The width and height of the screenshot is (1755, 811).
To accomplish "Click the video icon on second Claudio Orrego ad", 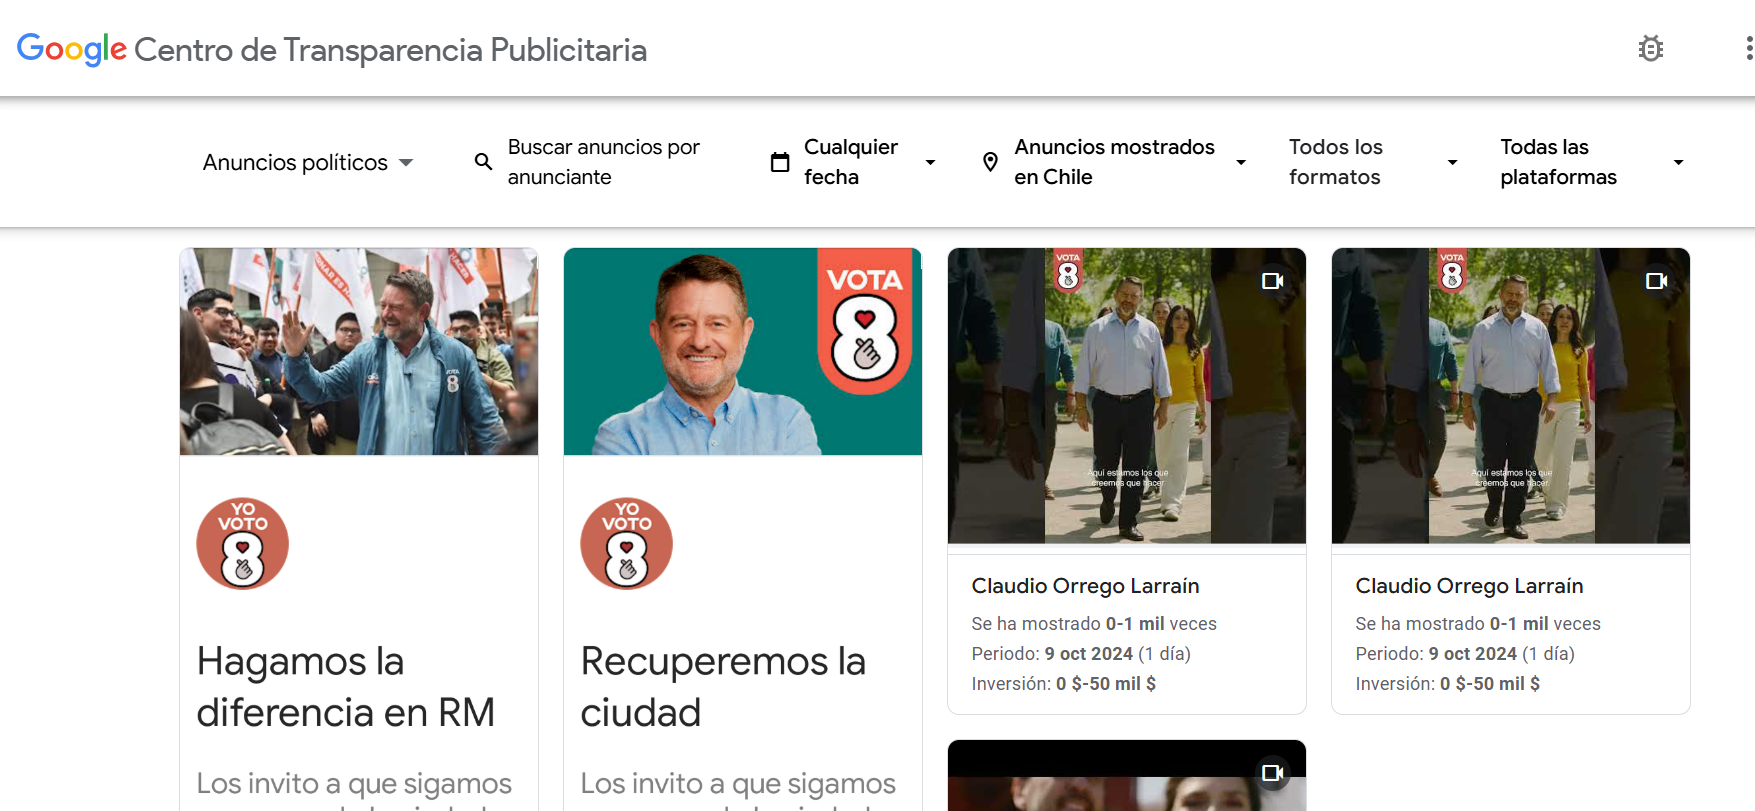I will [1656, 281].
